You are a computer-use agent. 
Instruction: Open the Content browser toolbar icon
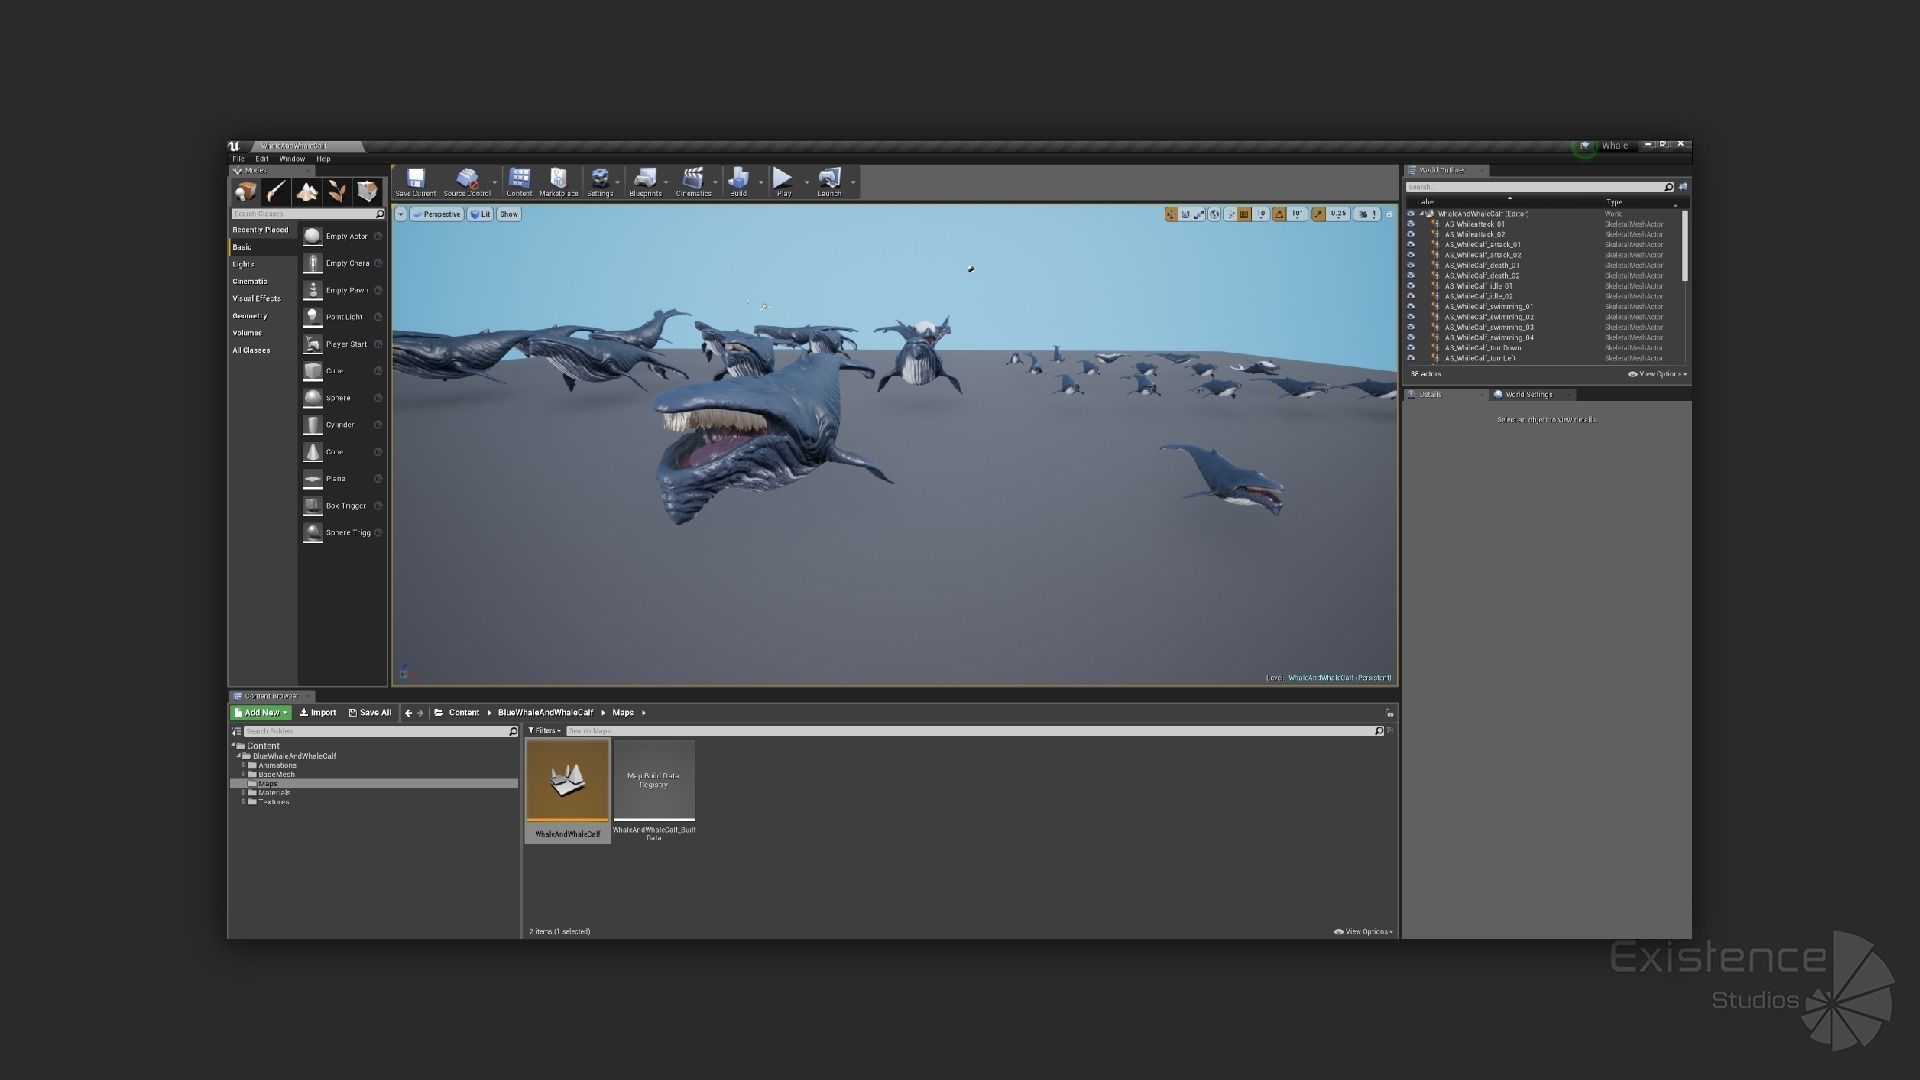519,182
